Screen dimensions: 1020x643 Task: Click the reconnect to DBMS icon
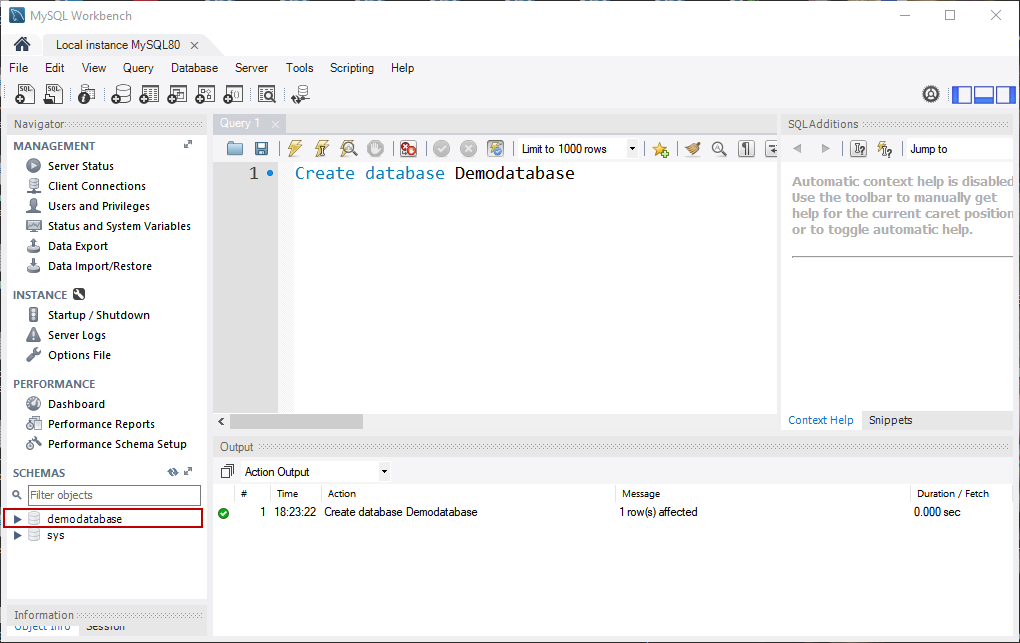pyautogui.click(x=300, y=94)
